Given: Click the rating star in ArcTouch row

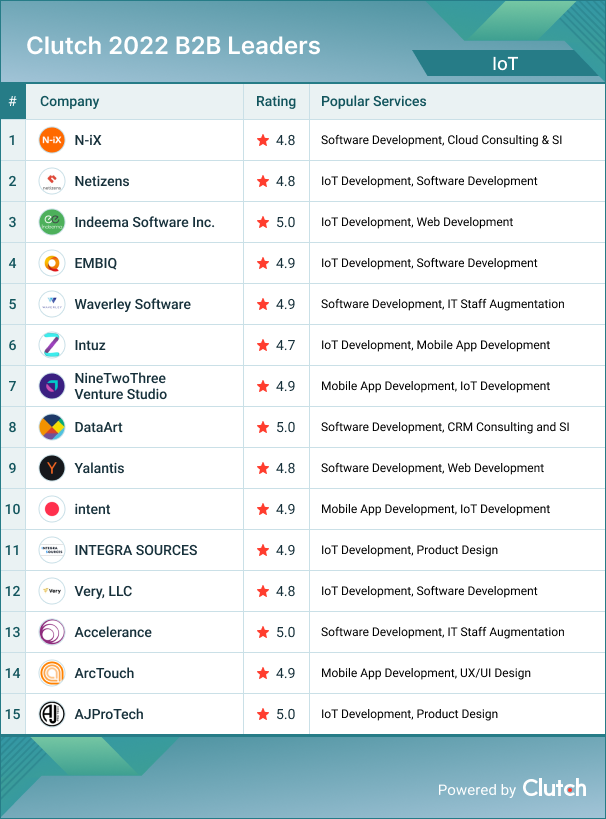Looking at the screenshot, I should [263, 673].
